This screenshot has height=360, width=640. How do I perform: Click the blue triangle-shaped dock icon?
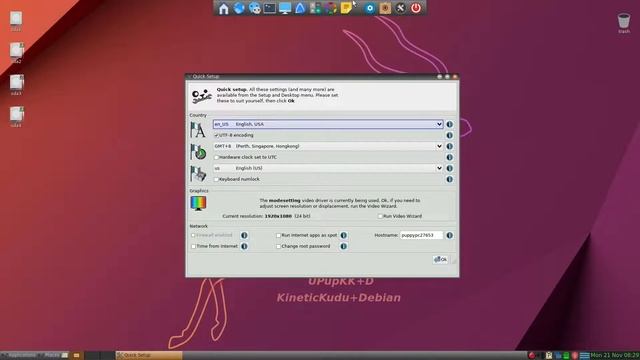coord(300,8)
